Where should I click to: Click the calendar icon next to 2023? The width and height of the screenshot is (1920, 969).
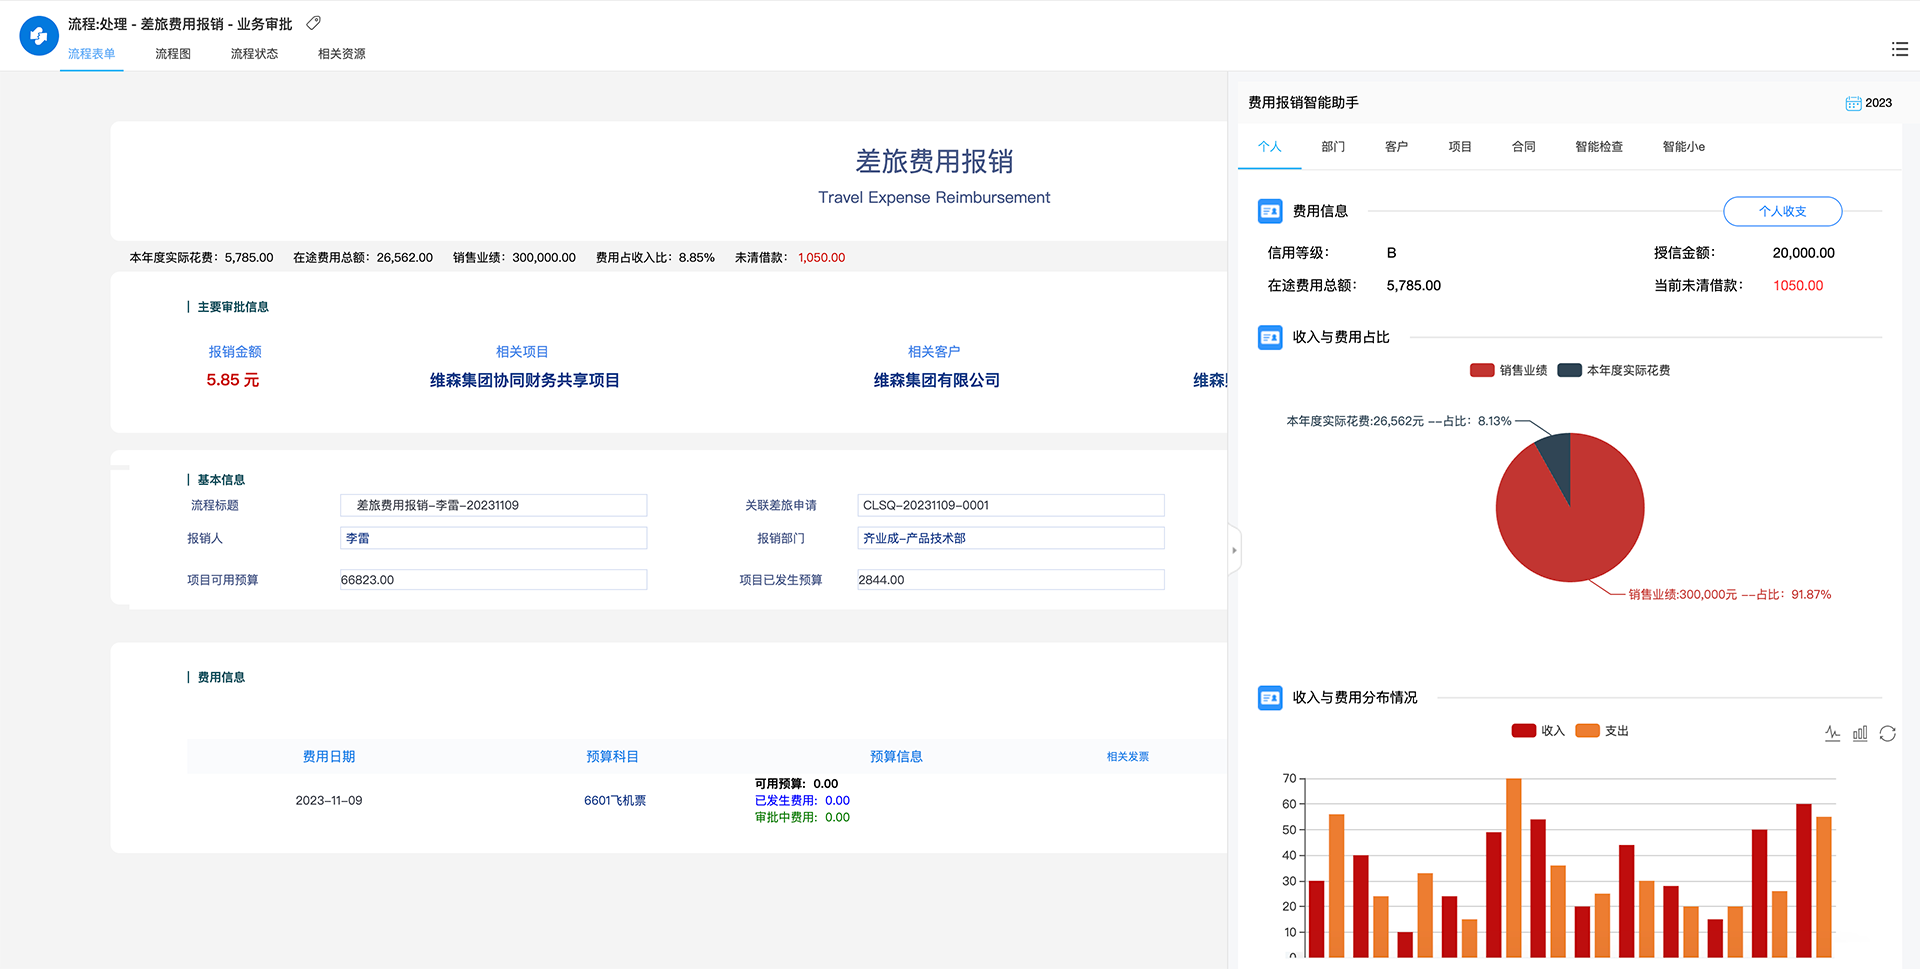click(x=1852, y=103)
